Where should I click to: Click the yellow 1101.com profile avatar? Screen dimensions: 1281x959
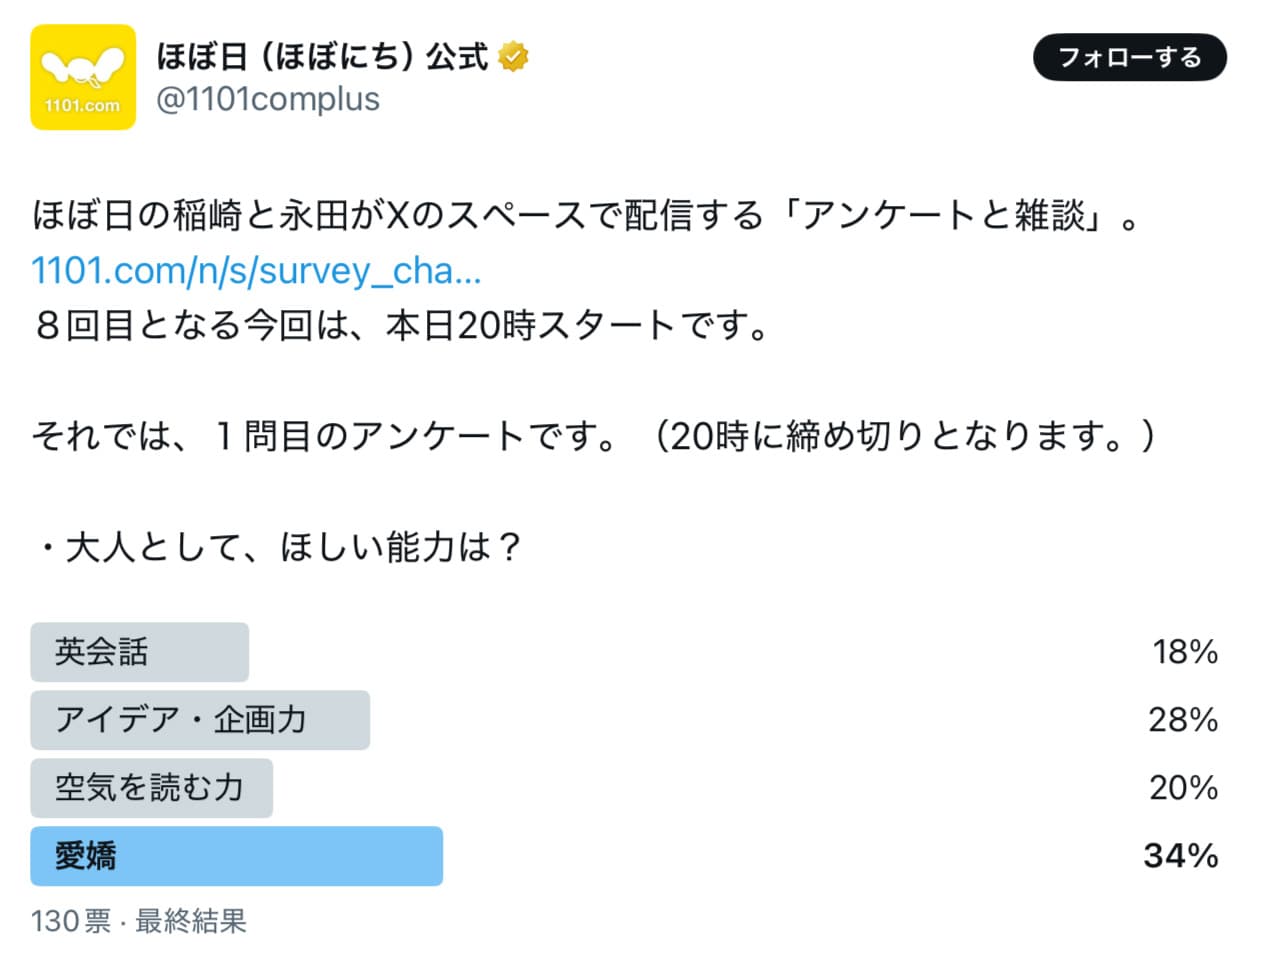pos(83,77)
